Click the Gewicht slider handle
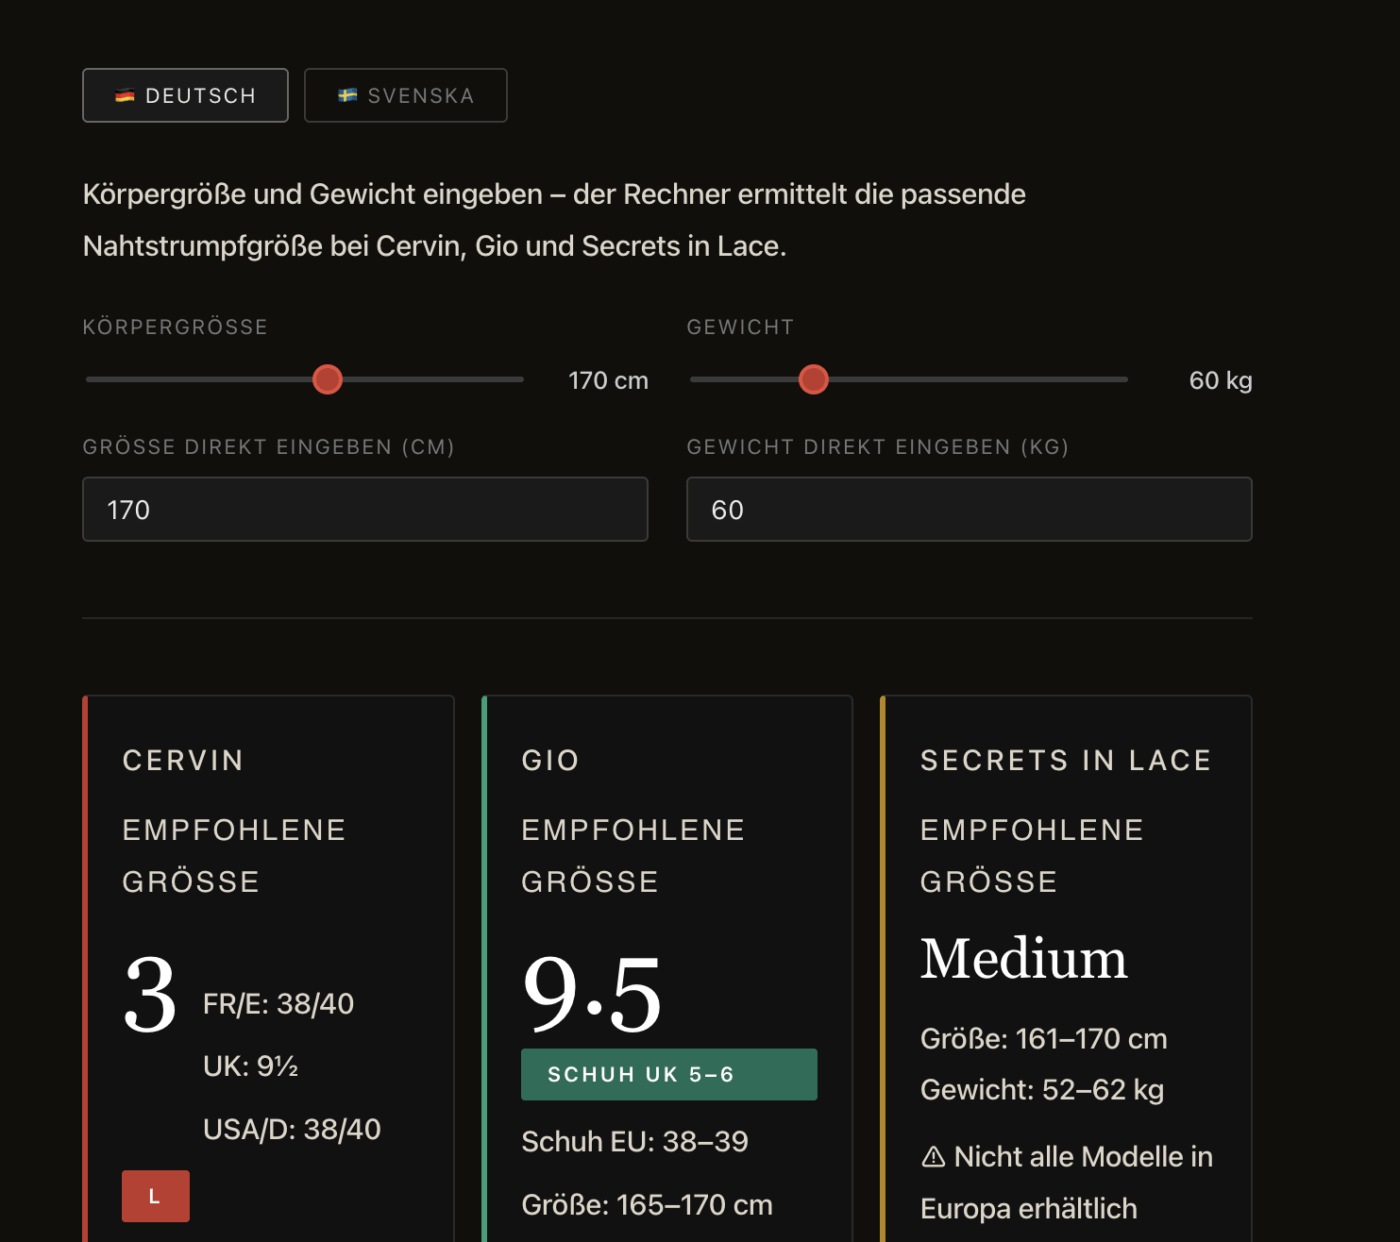The height and width of the screenshot is (1242, 1400). [814, 380]
